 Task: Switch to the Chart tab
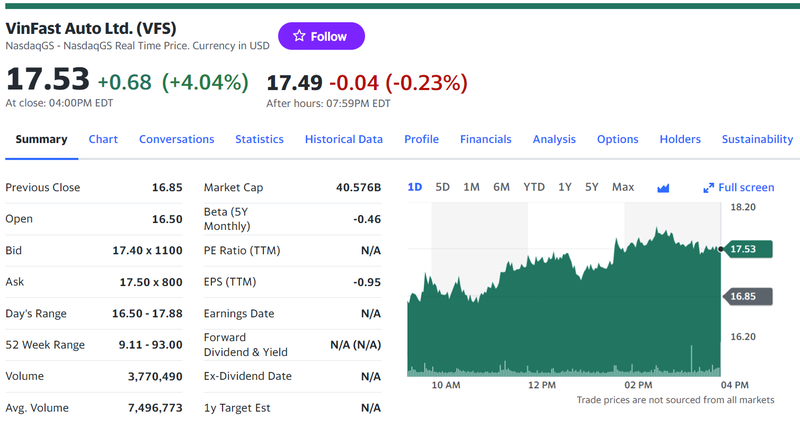click(x=103, y=139)
